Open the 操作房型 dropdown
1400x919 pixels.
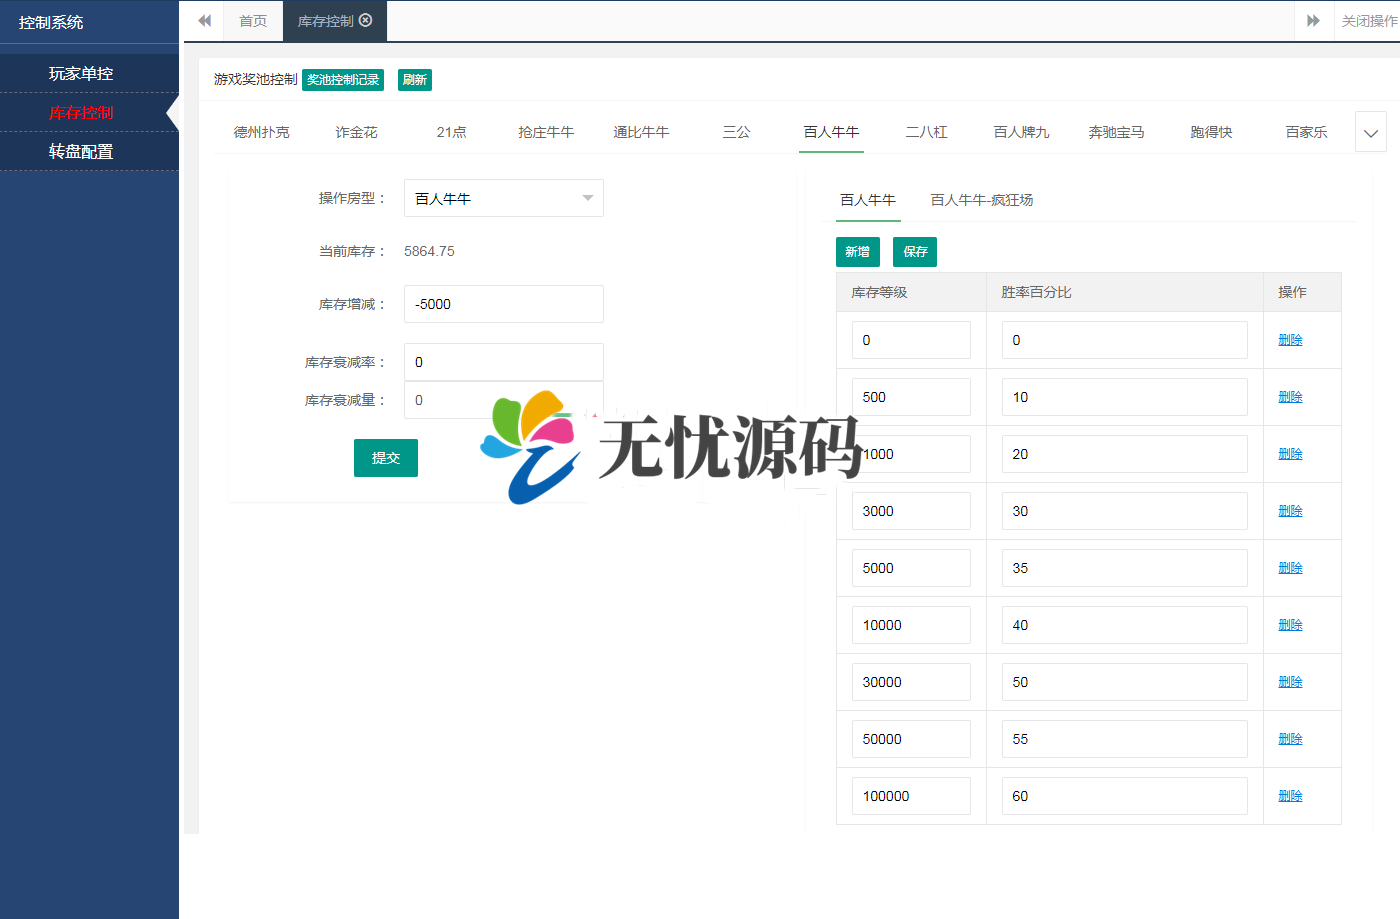(503, 198)
